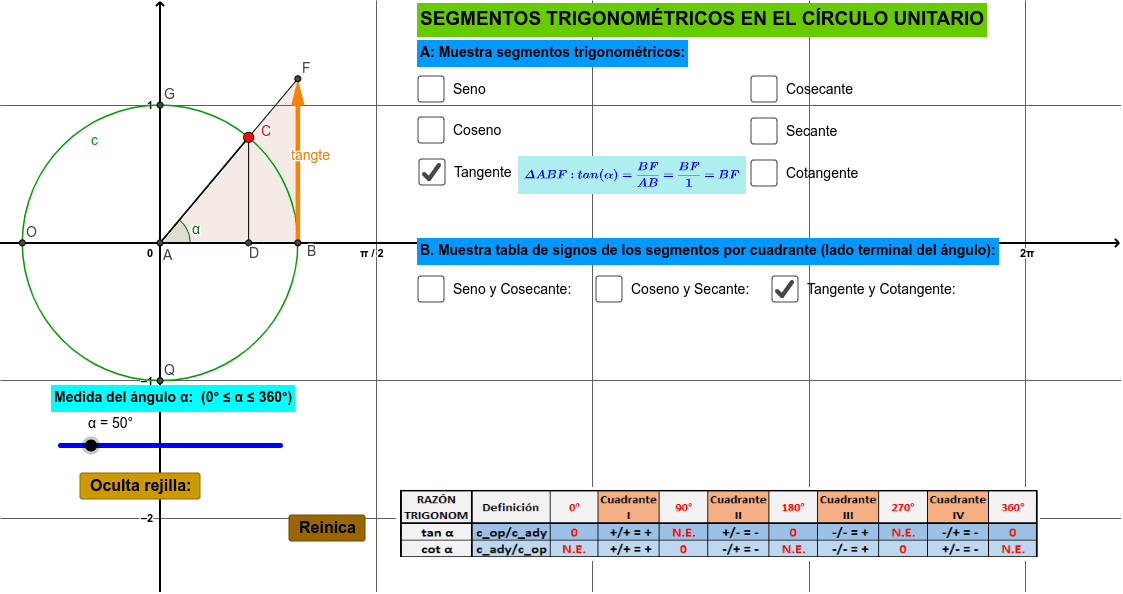Image resolution: width=1123 pixels, height=594 pixels.
Task: Click the tan α row in the signs table
Action: [440, 532]
